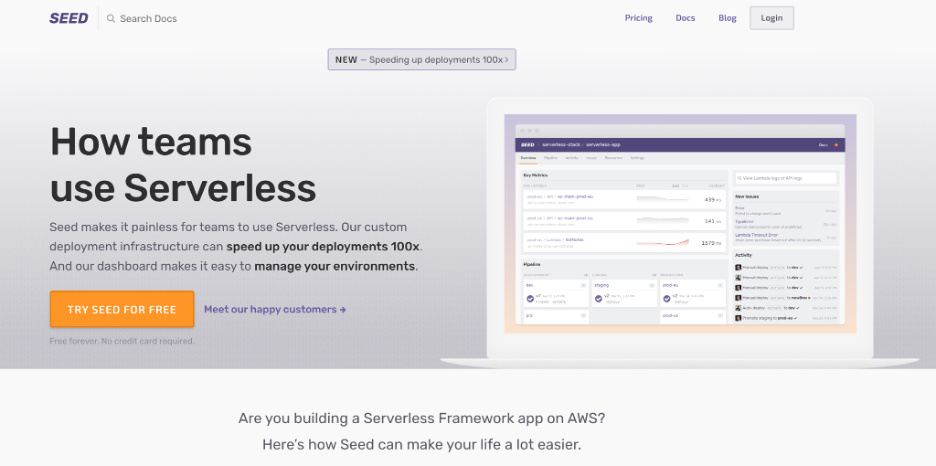Open the dev stage dropdown in the Pipeline
936x466 pixels.
click(x=583, y=285)
